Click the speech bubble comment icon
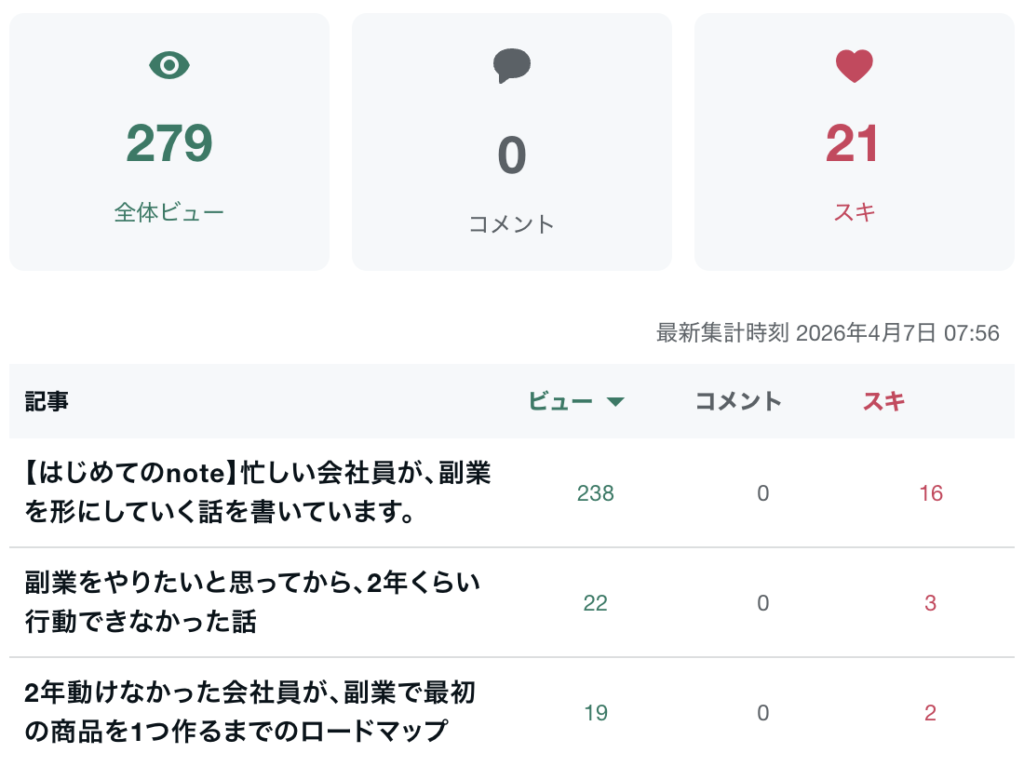 [x=511, y=66]
